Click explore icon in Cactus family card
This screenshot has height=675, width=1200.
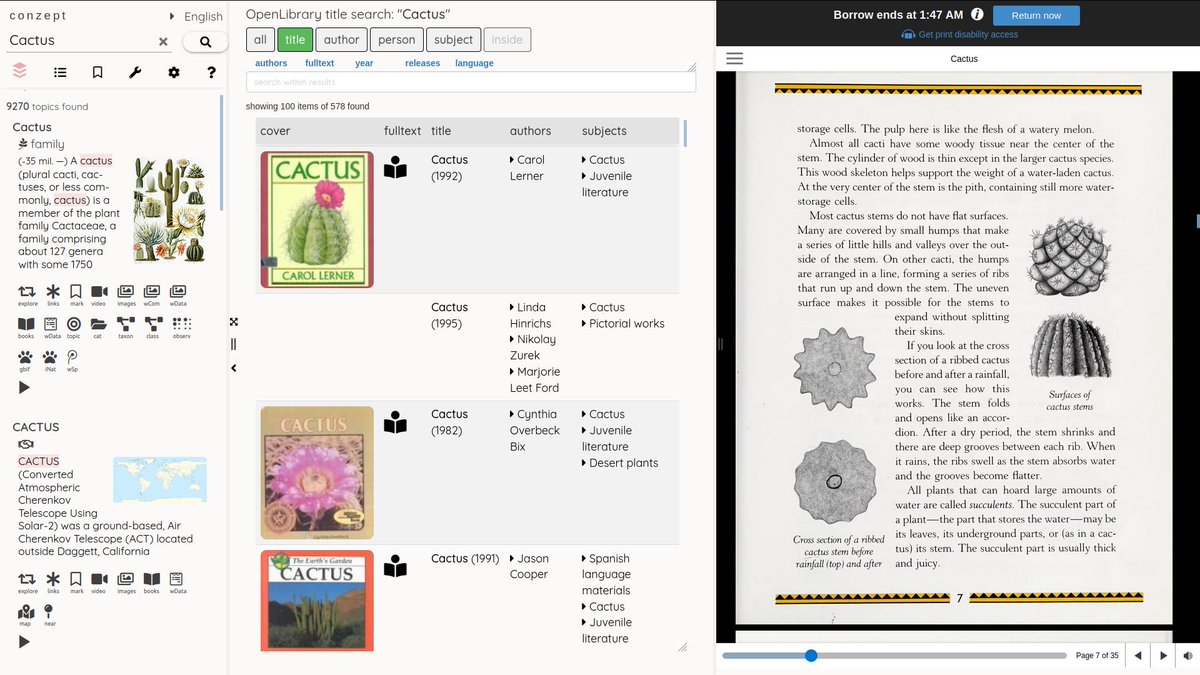pos(27,293)
